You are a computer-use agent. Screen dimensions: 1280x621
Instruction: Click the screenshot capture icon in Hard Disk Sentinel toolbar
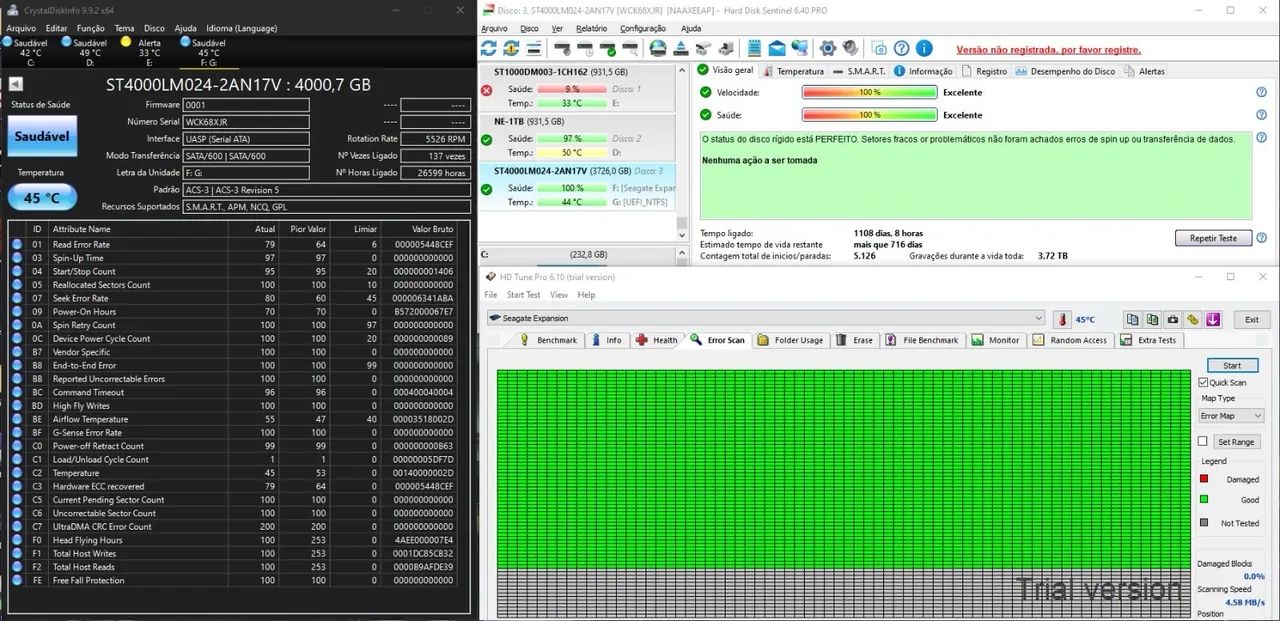(878, 48)
